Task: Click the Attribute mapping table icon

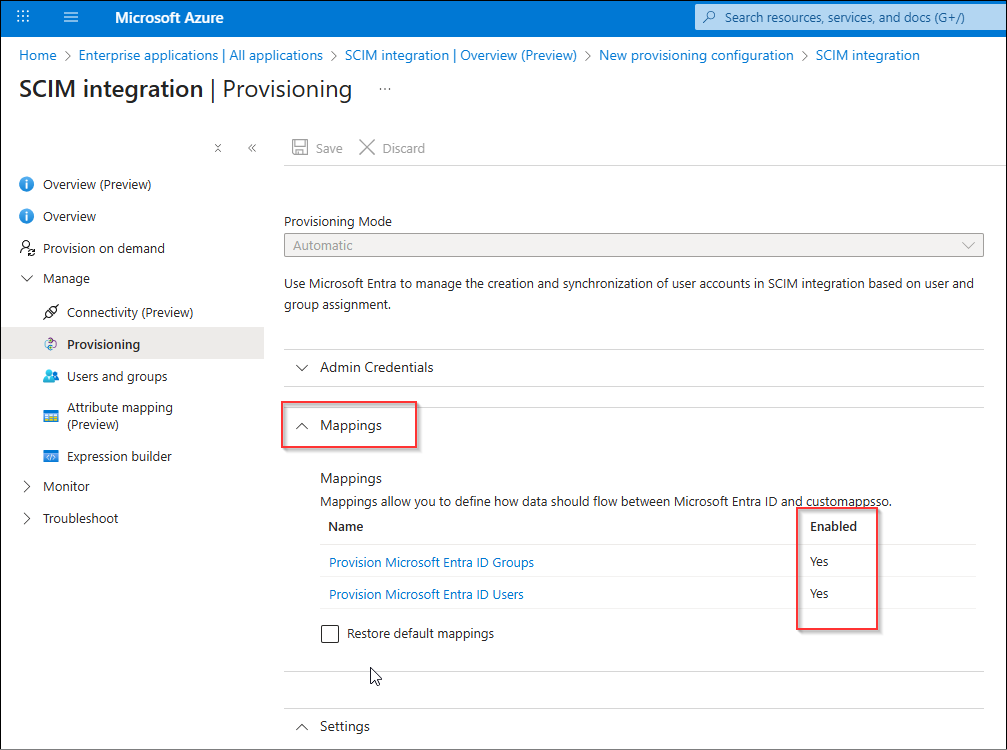Action: [51, 416]
